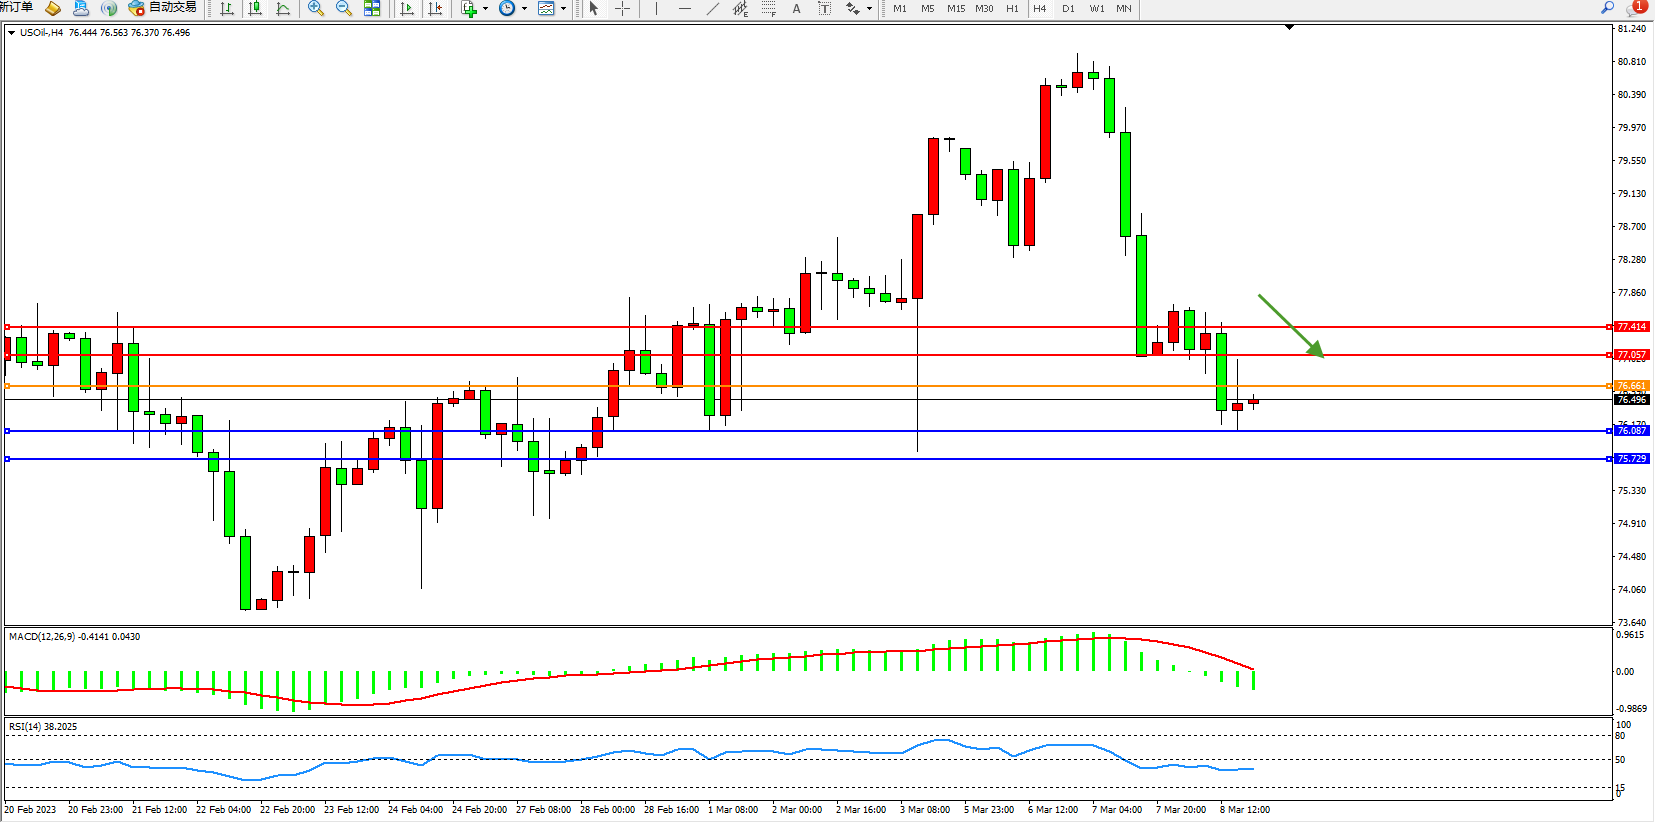Image resolution: width=1655 pixels, height=823 pixels.
Task: Click the 自动交易 auto trading button
Action: point(163,8)
